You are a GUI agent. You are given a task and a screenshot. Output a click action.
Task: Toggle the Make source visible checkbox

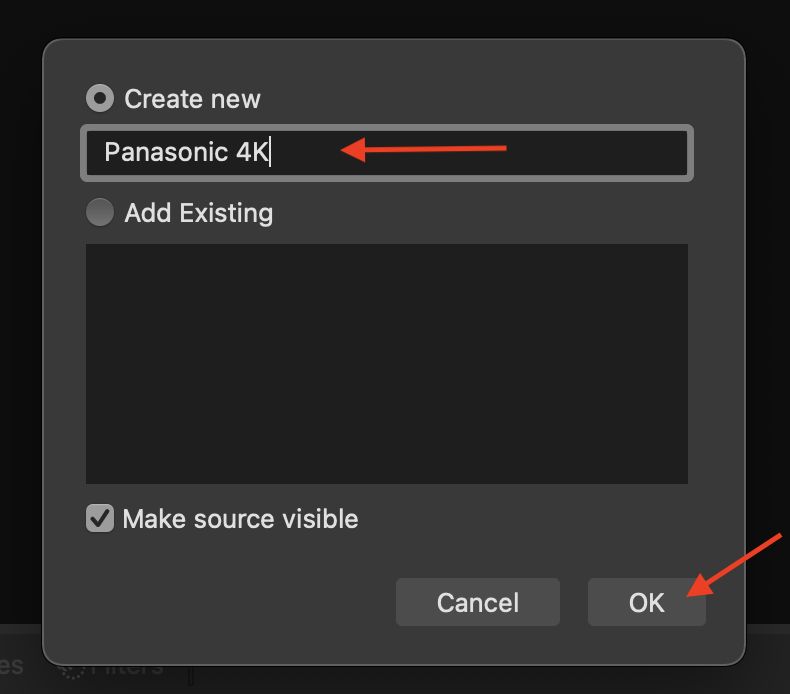pyautogui.click(x=100, y=519)
